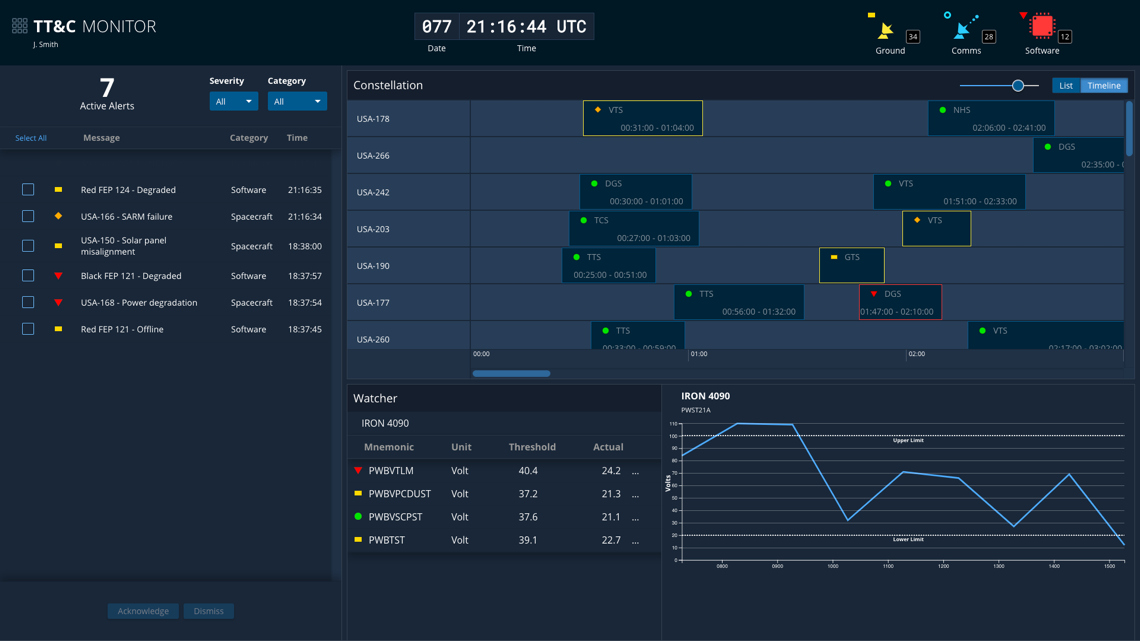Select USA-266 DGS contact block

(1079, 156)
